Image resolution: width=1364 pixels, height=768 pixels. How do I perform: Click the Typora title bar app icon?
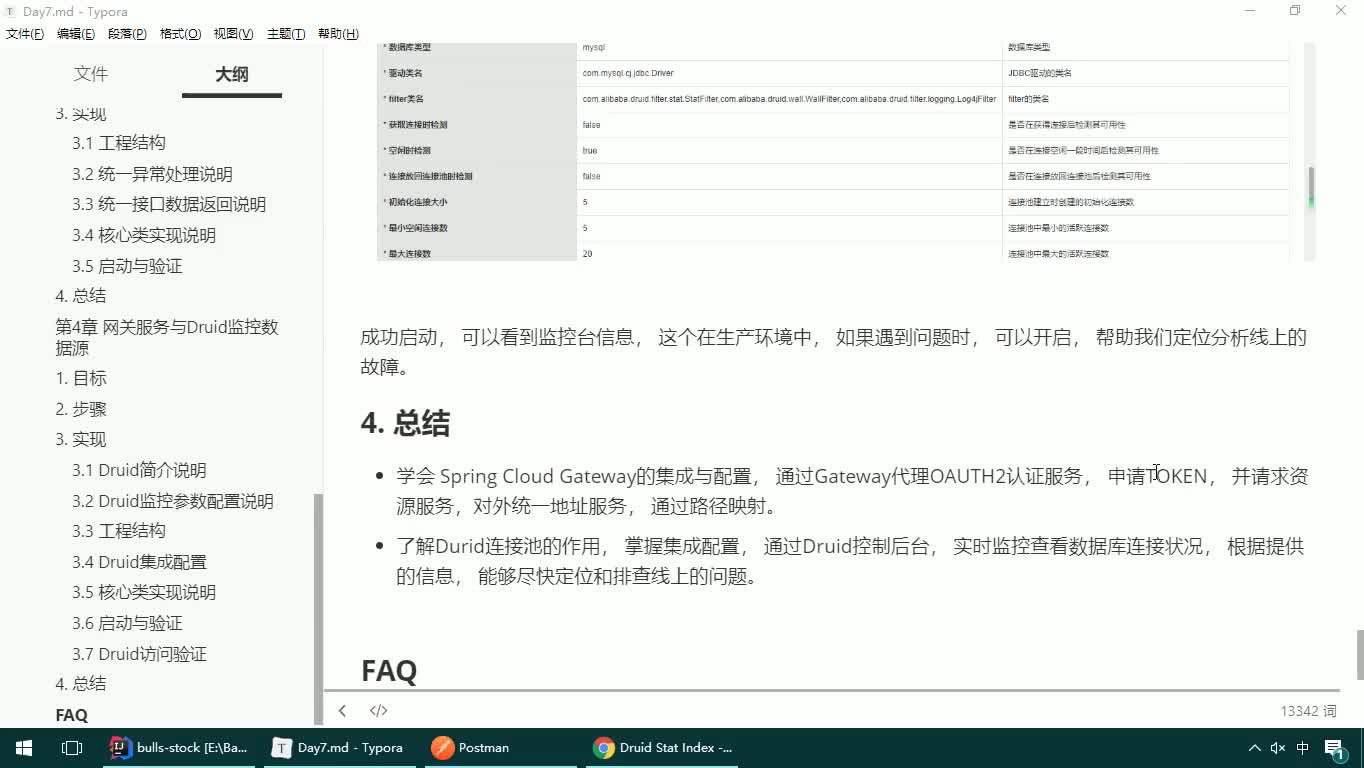click(10, 11)
